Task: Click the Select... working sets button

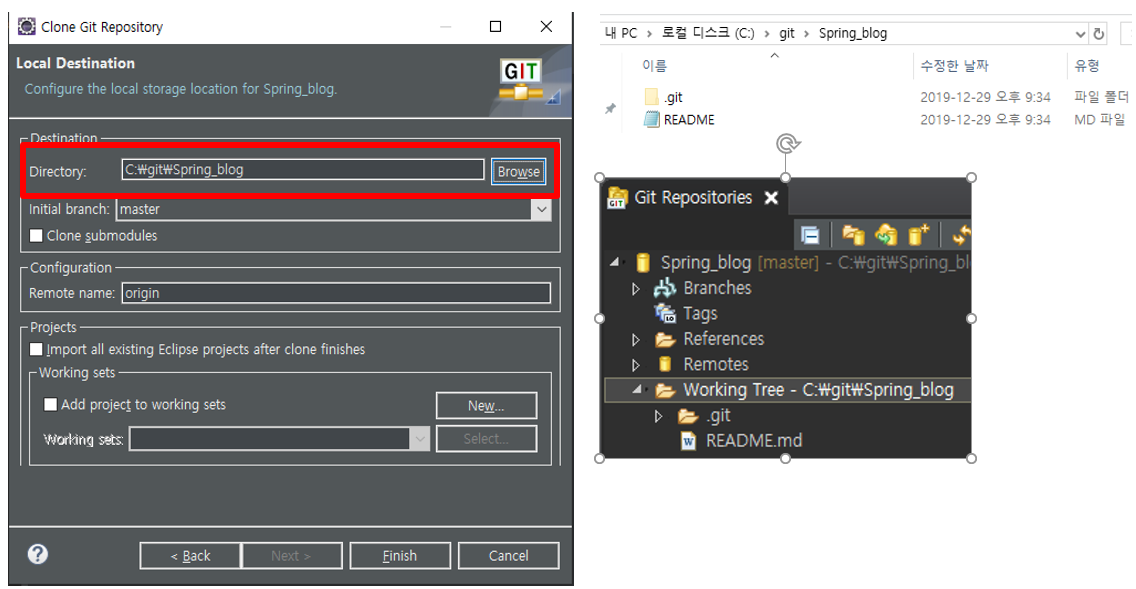Action: [x=486, y=439]
